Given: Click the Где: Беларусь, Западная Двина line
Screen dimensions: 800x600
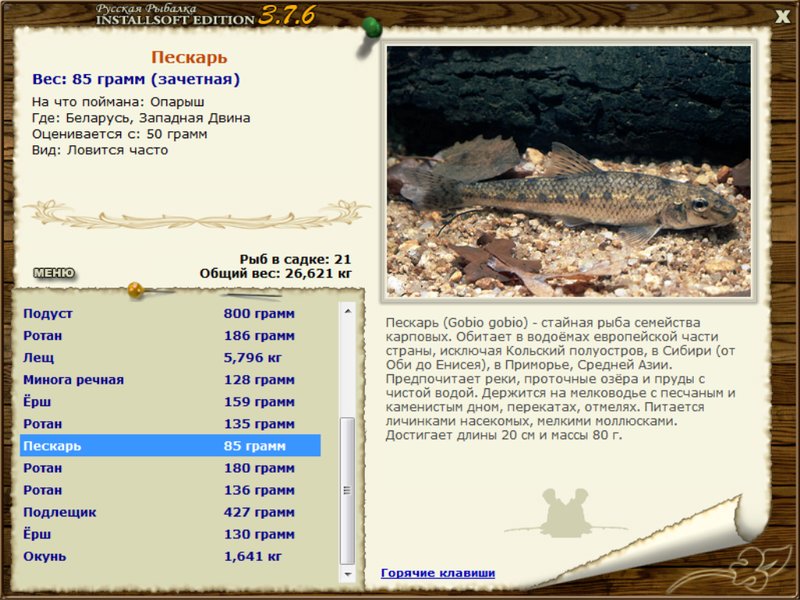Looking at the screenshot, I should point(141,118).
